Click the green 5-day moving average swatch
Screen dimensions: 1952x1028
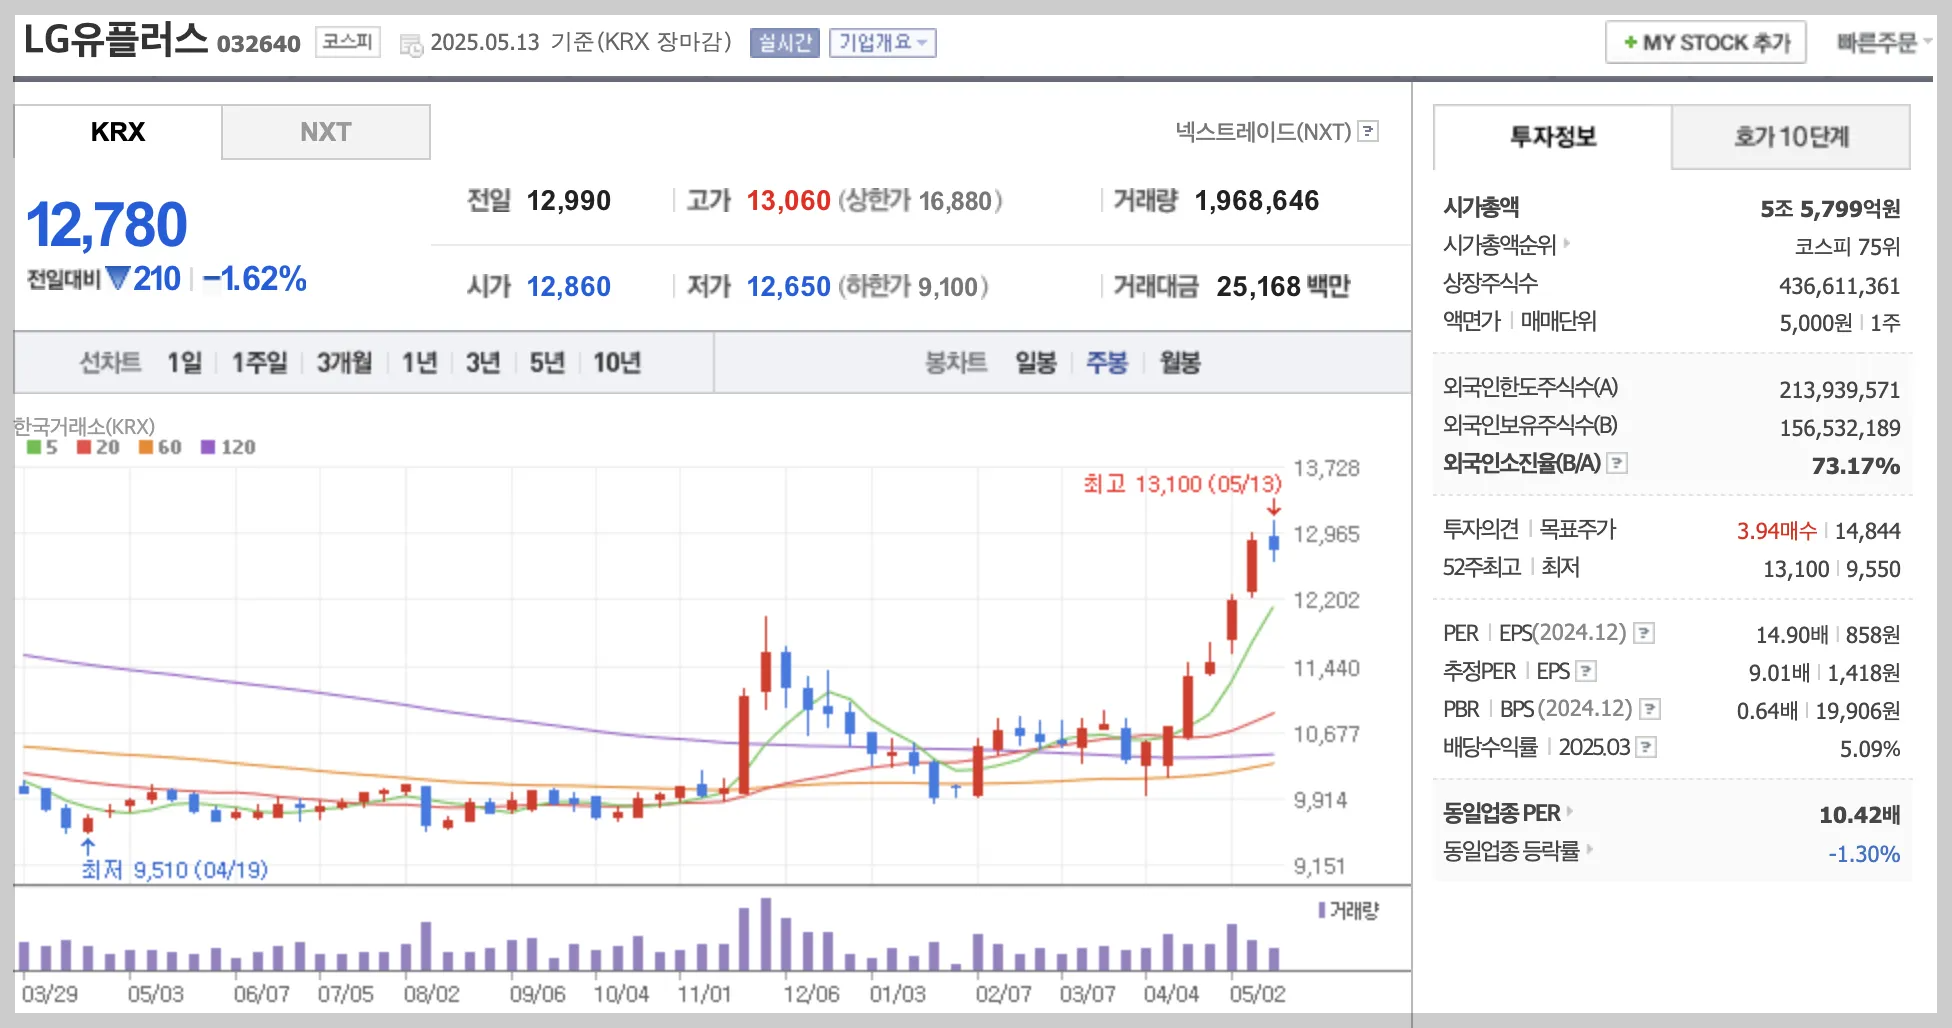tap(34, 447)
